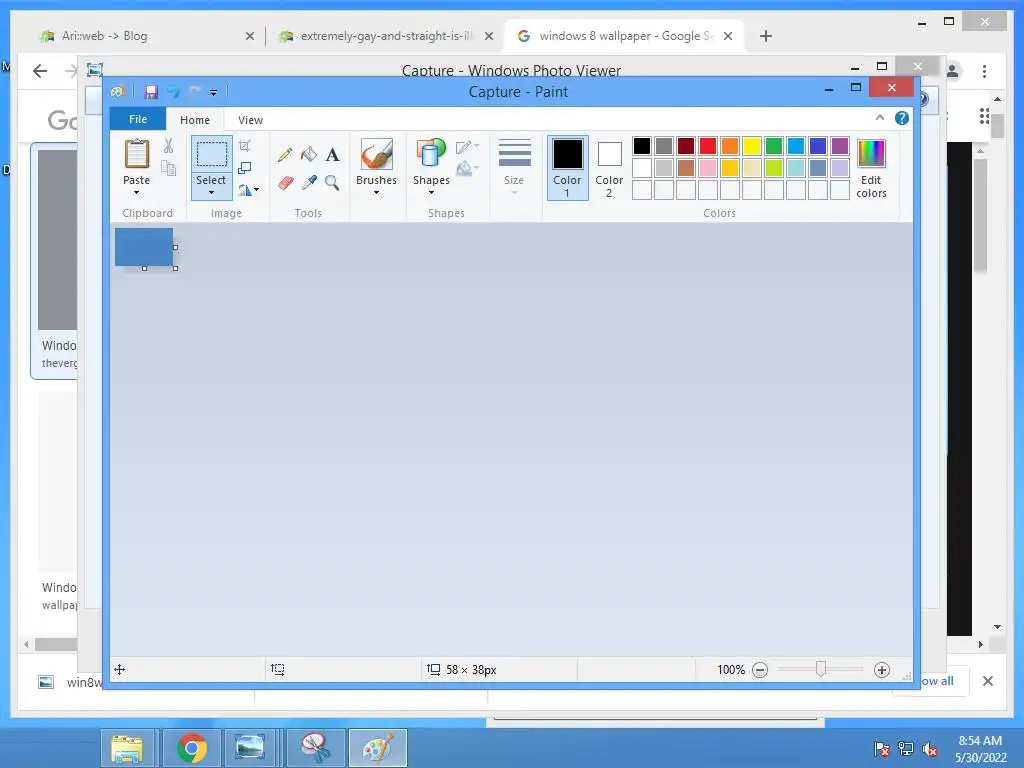Click the Save icon in quick access toolbar
Screen dimensions: 1024x768
point(151,92)
